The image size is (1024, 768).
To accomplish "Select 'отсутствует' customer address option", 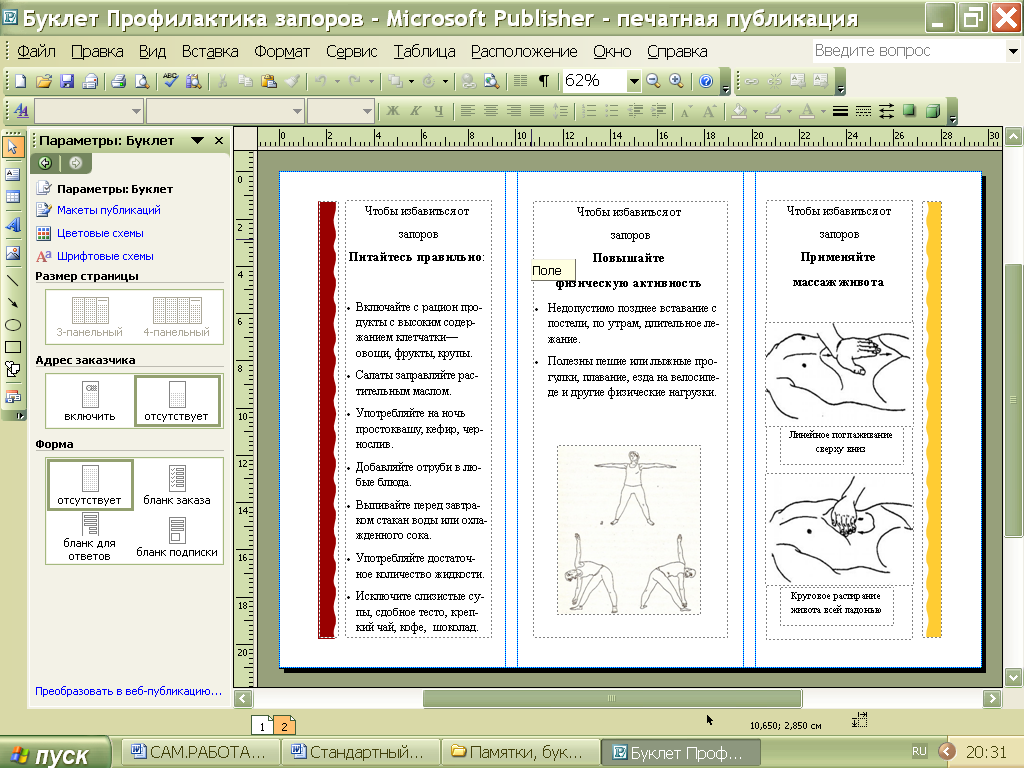I will (176, 401).
